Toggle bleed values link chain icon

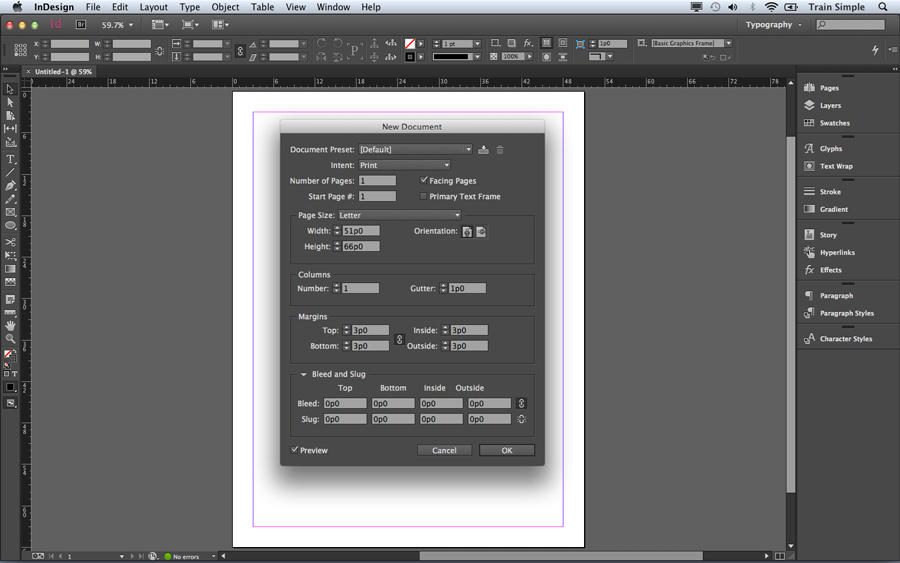click(x=521, y=403)
